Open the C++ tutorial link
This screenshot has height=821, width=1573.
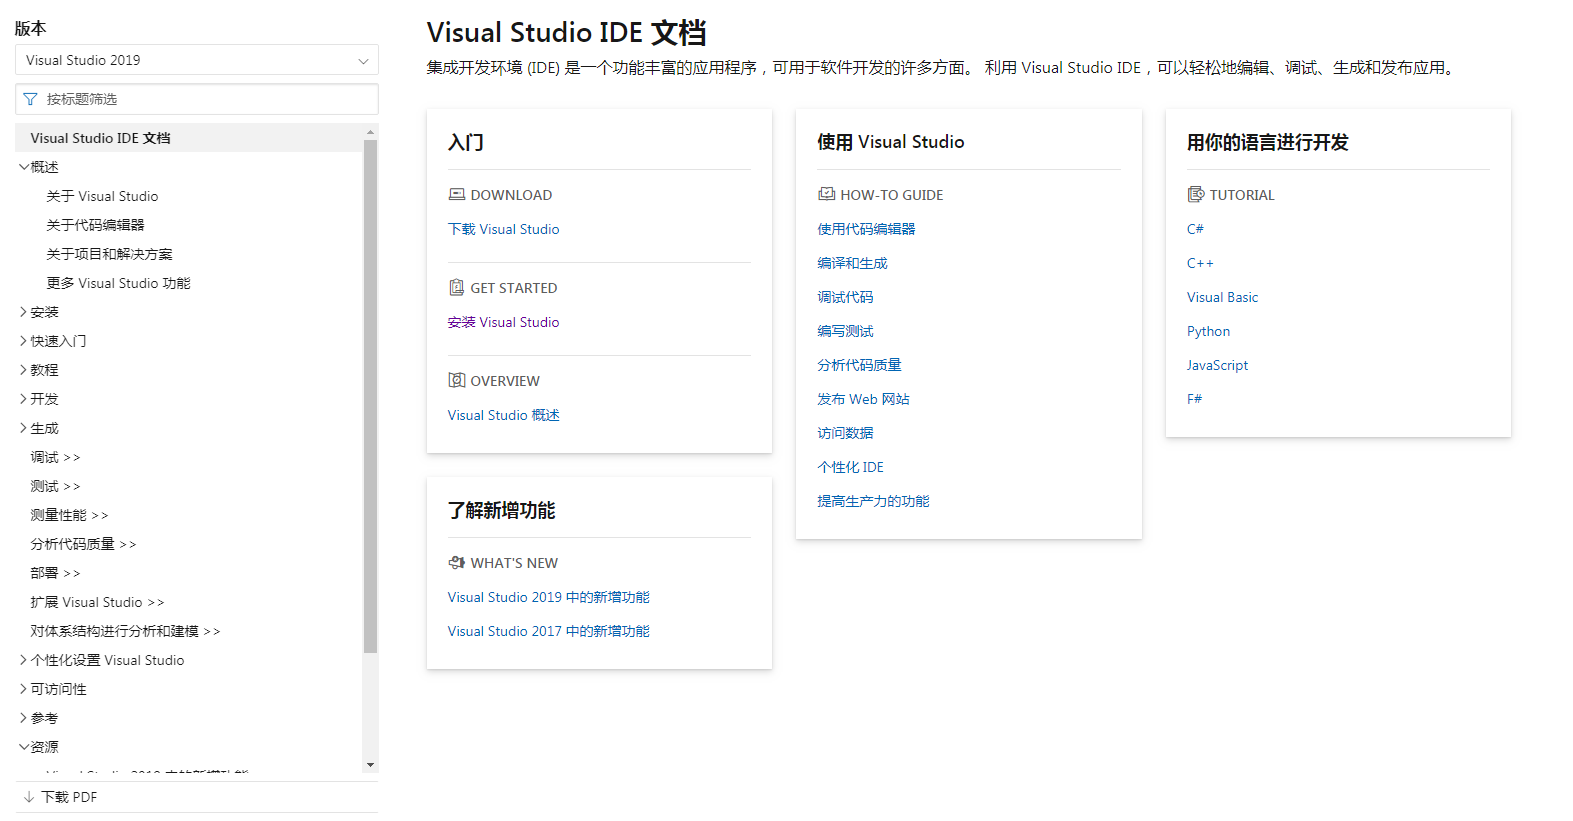[x=1200, y=263]
